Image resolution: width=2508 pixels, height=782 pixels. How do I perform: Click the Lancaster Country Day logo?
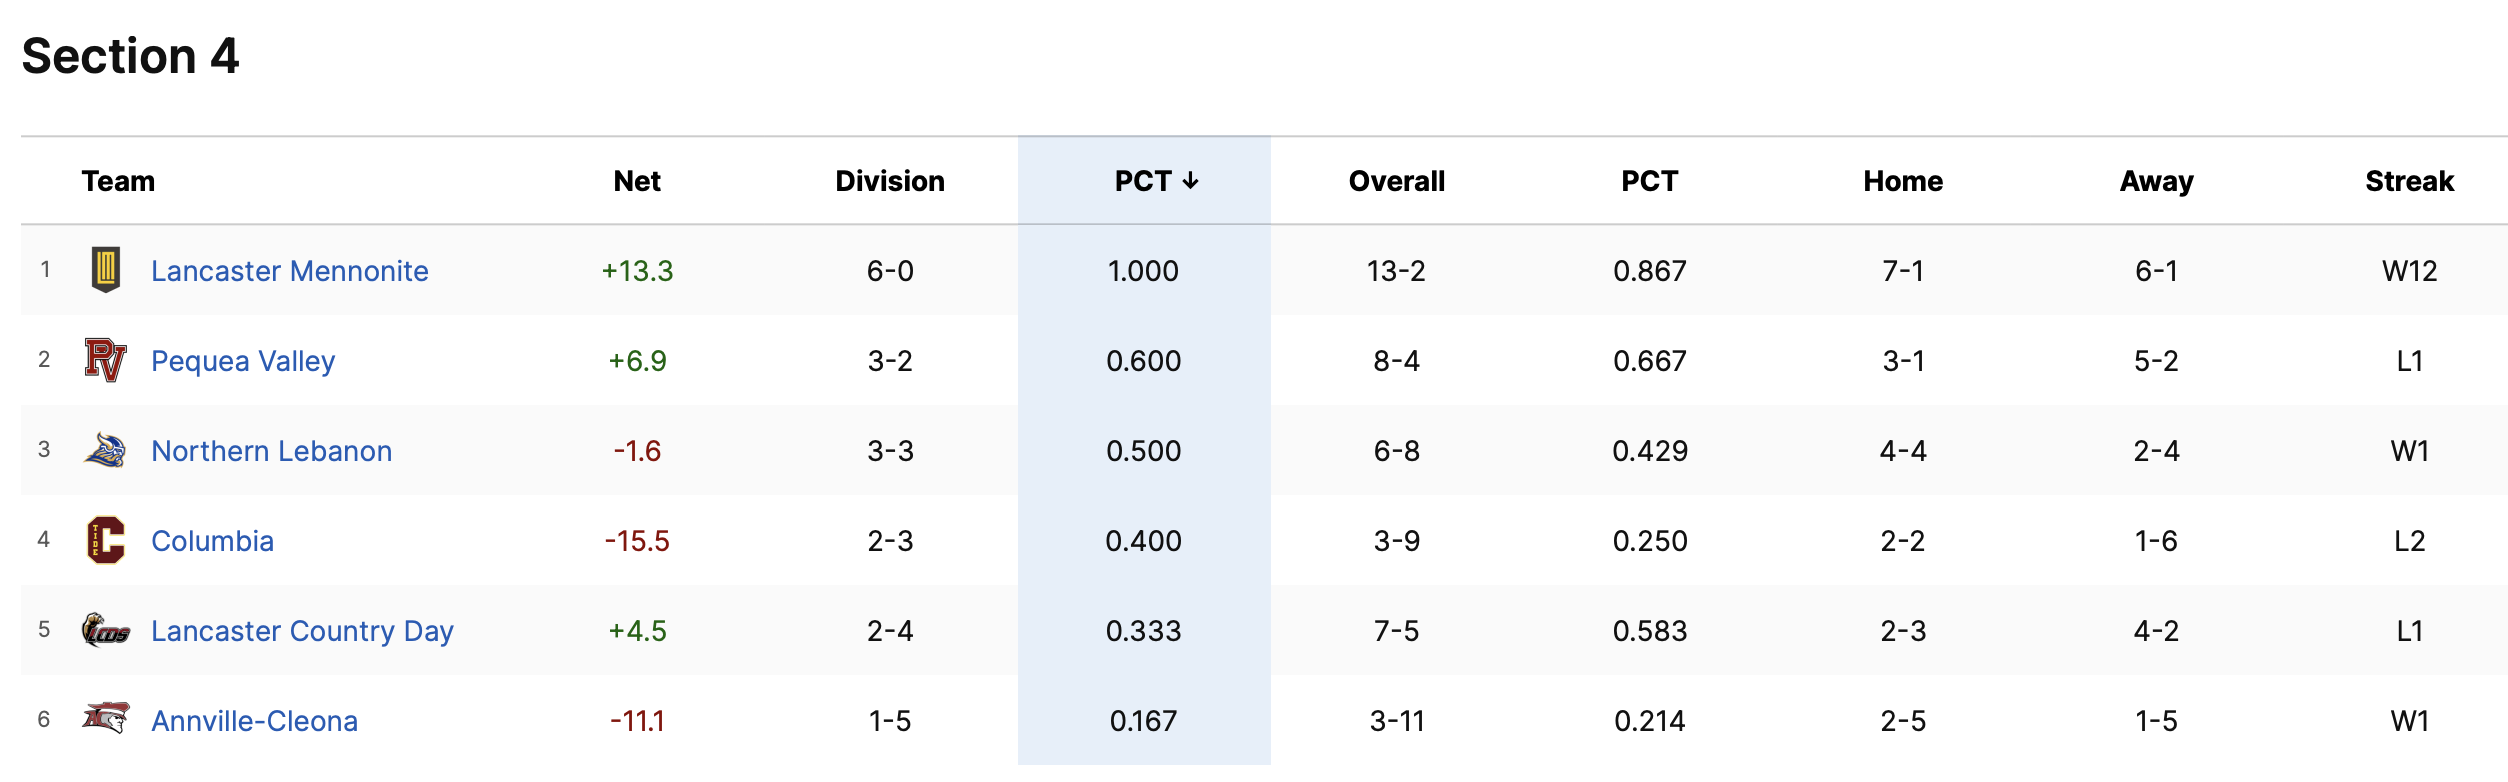(105, 630)
